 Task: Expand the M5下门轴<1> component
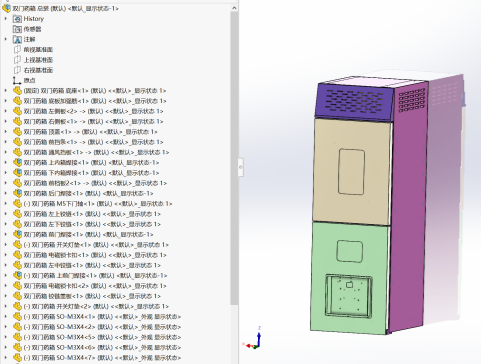(x=5, y=204)
